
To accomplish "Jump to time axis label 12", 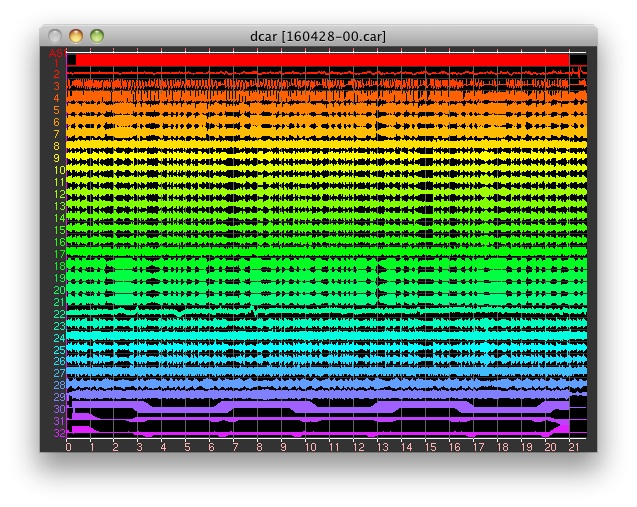I will point(358,447).
